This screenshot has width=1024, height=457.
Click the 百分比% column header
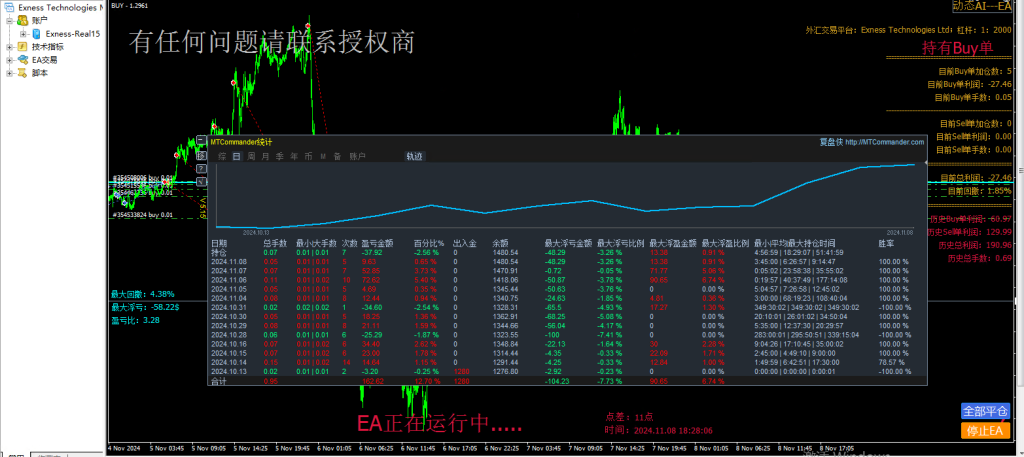tap(428, 243)
